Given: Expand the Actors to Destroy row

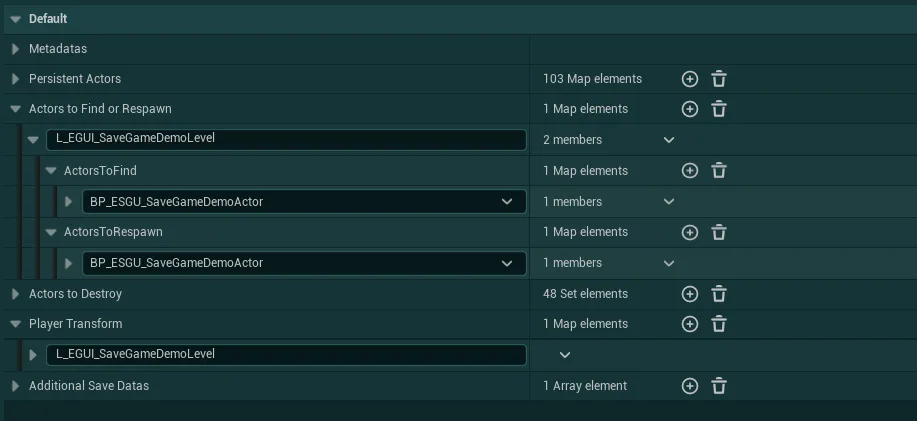Looking at the screenshot, I should 16,294.
